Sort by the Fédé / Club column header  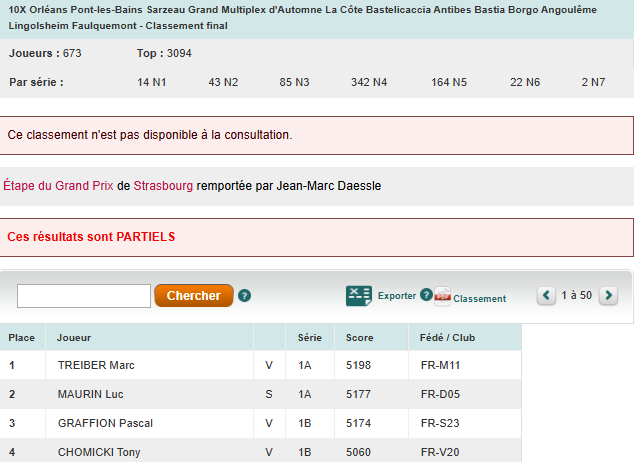click(446, 338)
